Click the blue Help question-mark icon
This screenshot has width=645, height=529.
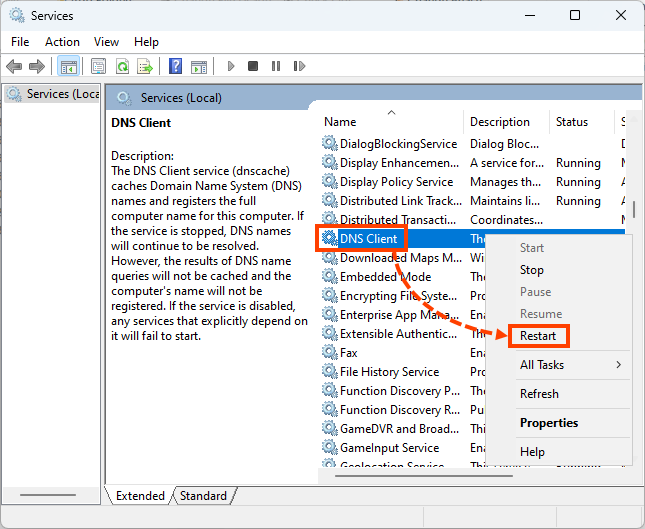175,67
